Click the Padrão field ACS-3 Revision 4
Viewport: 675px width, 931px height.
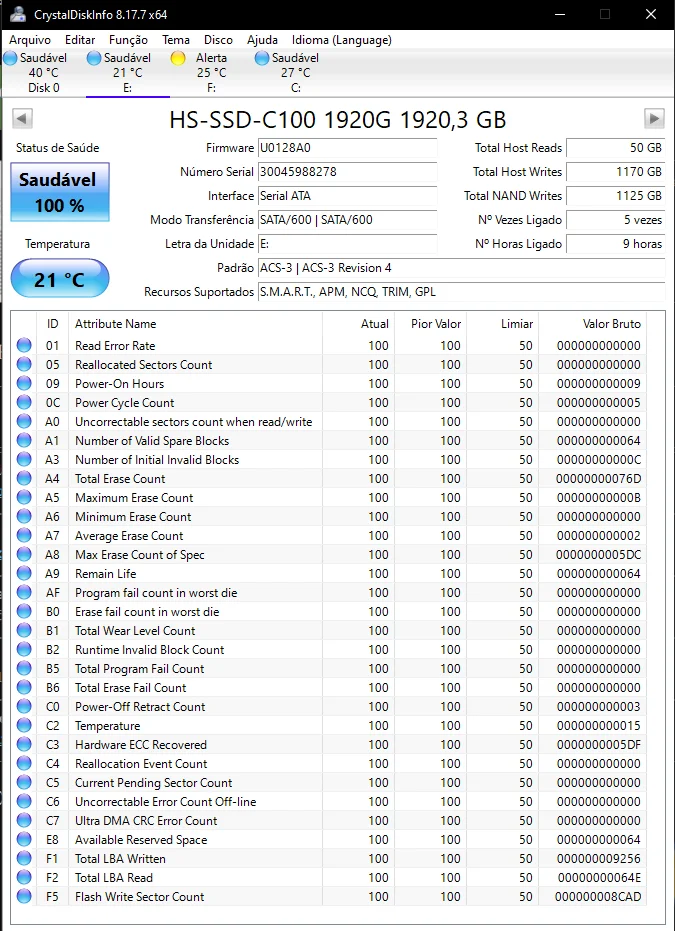coord(462,268)
